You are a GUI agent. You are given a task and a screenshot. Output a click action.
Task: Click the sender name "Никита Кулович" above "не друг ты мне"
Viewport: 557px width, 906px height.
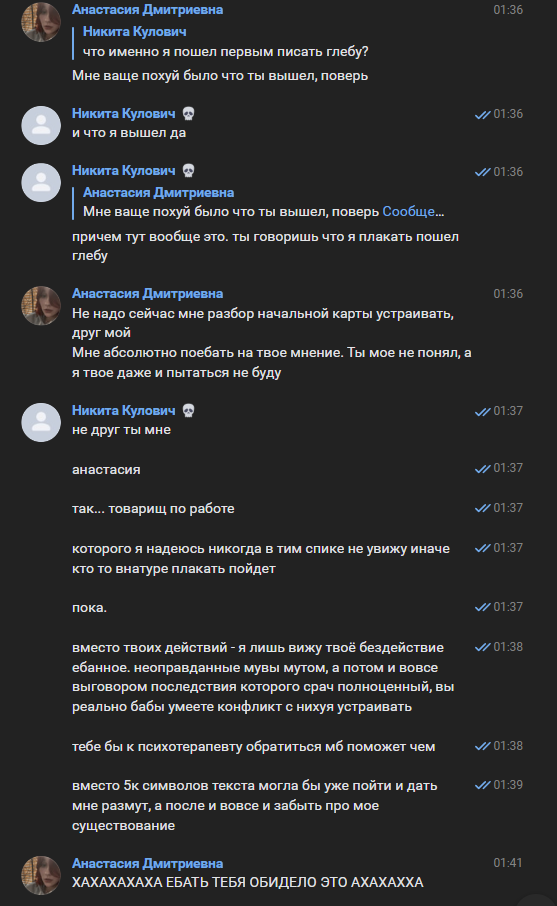pyautogui.click(x=124, y=410)
